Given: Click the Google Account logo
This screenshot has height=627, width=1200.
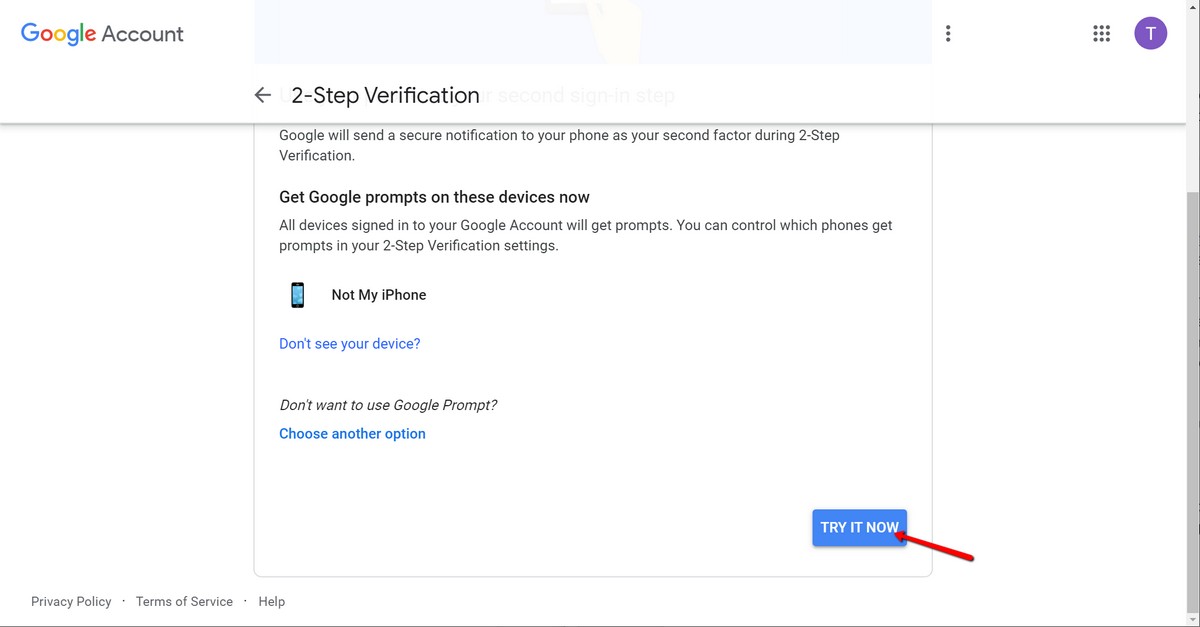Looking at the screenshot, I should (x=102, y=34).
